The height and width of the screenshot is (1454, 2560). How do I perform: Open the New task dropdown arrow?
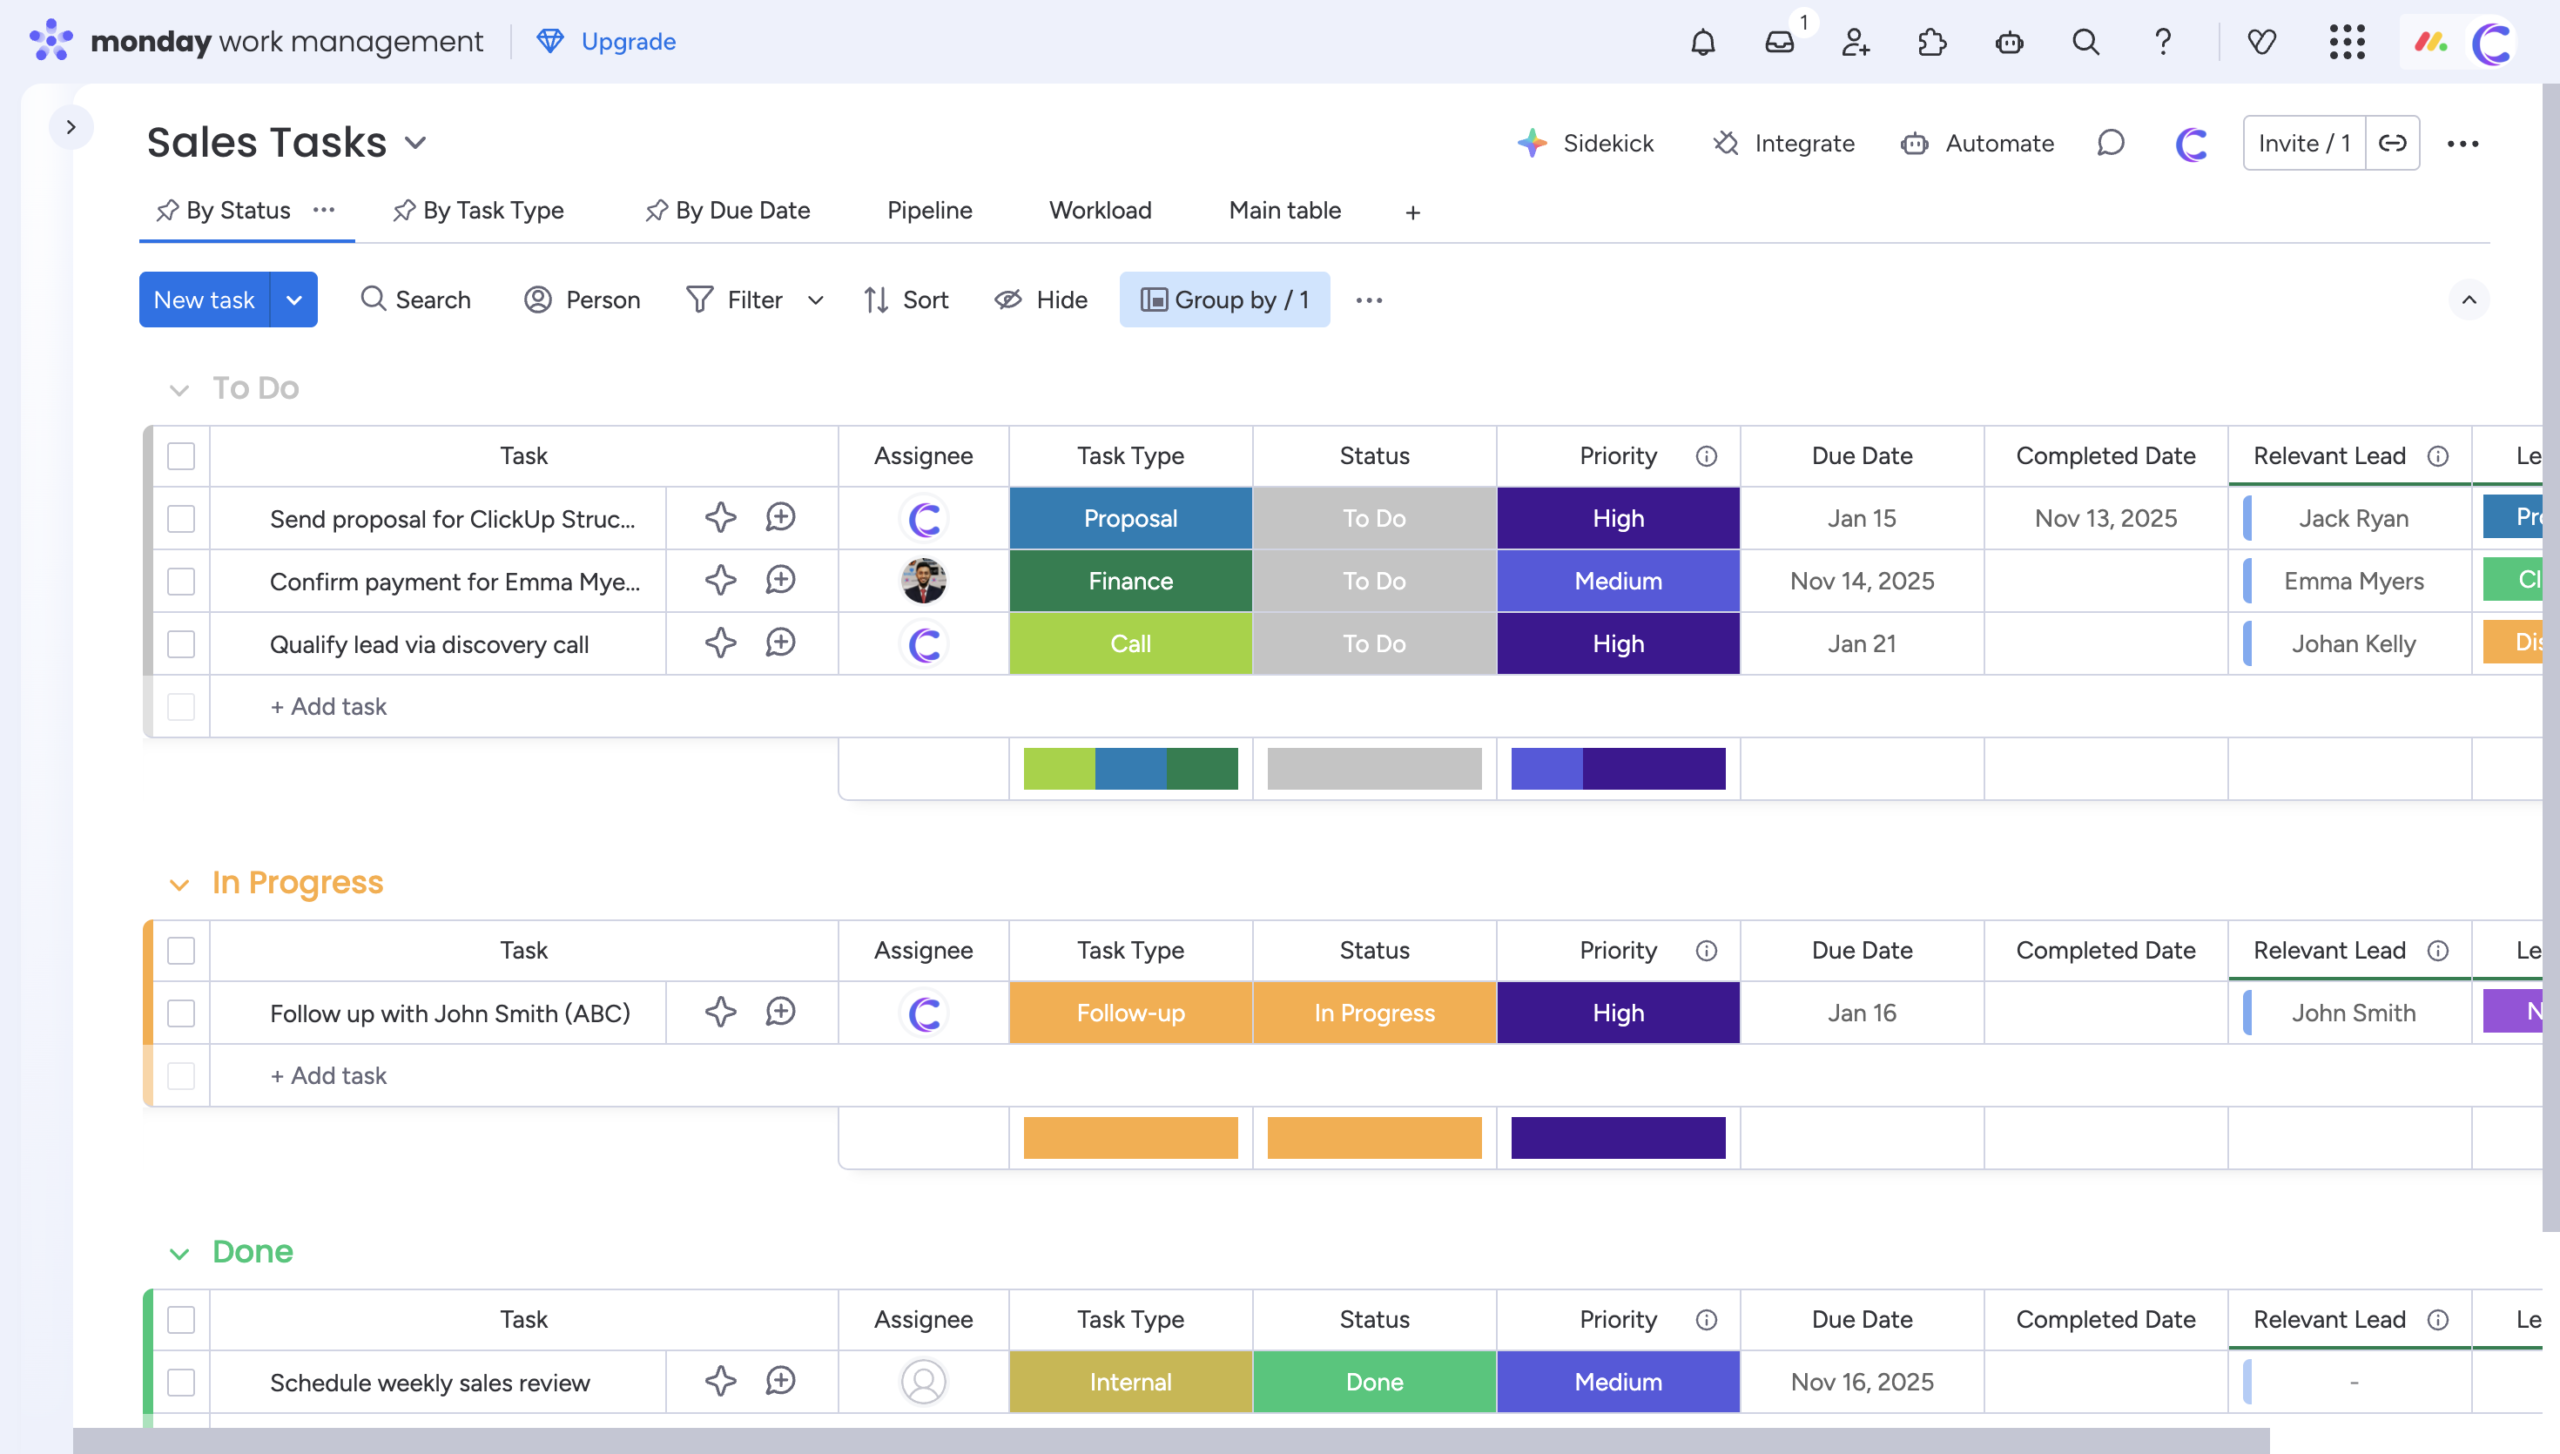pos(294,300)
